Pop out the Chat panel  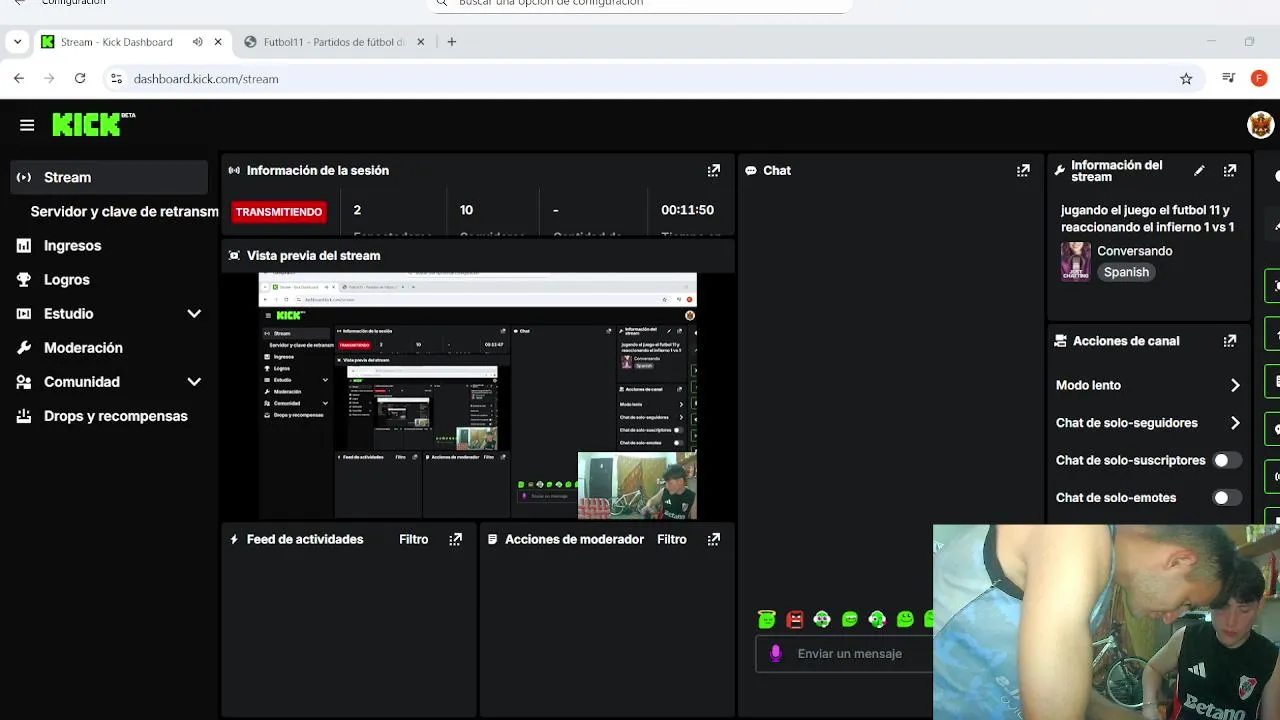pos(1023,171)
